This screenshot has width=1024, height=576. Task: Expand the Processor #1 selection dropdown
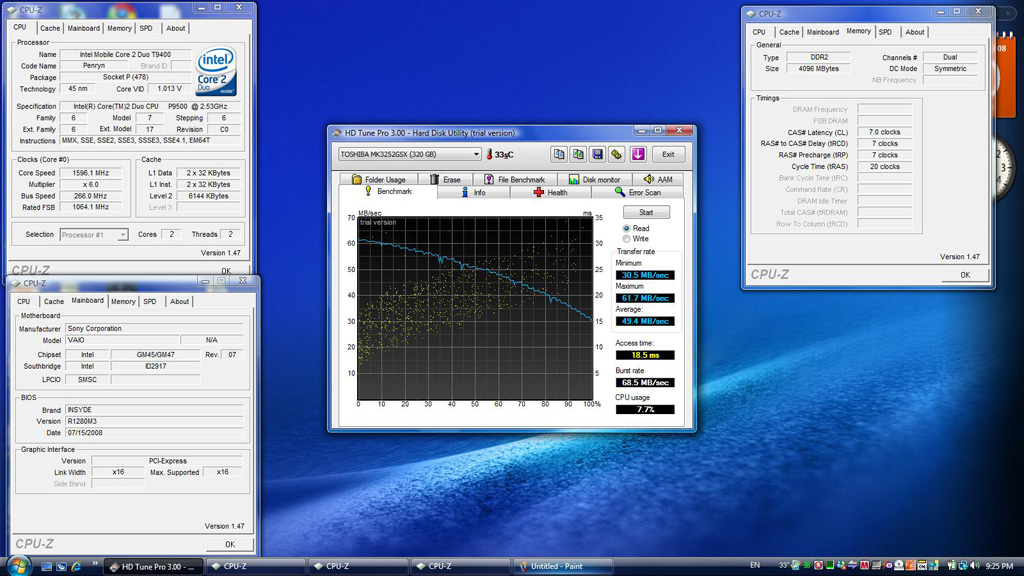(122, 235)
